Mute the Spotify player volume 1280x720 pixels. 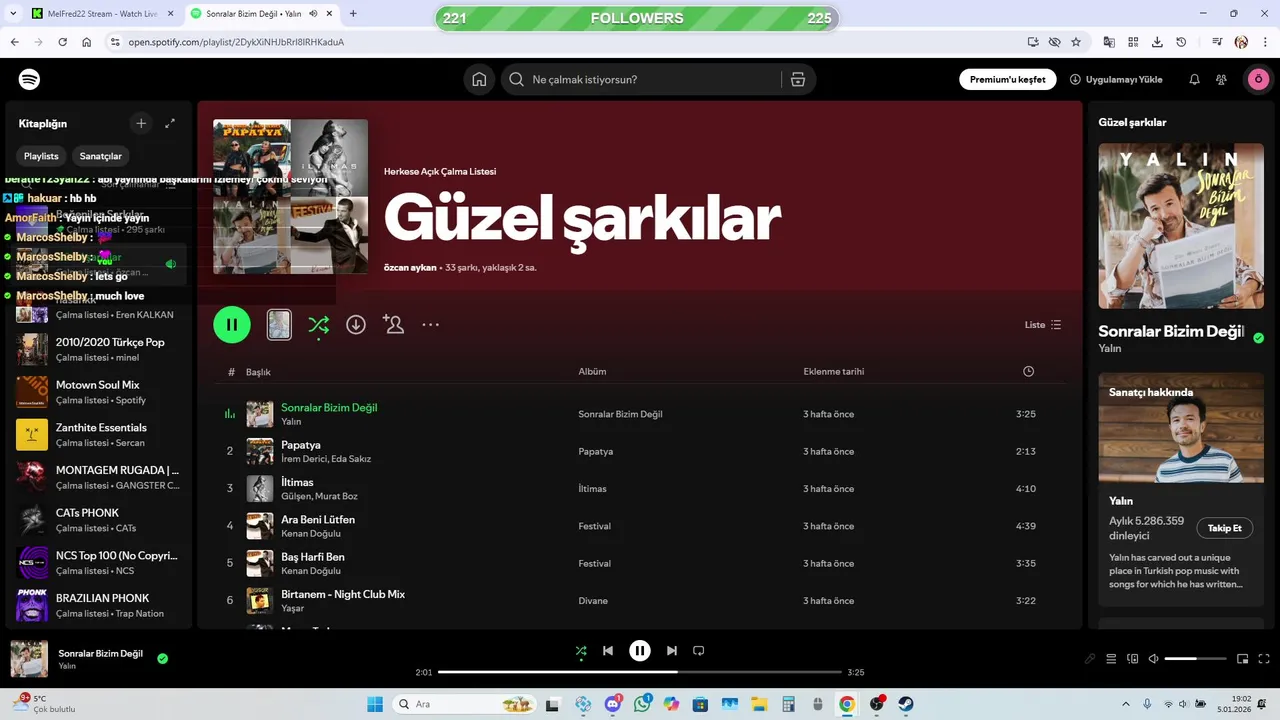click(1154, 659)
